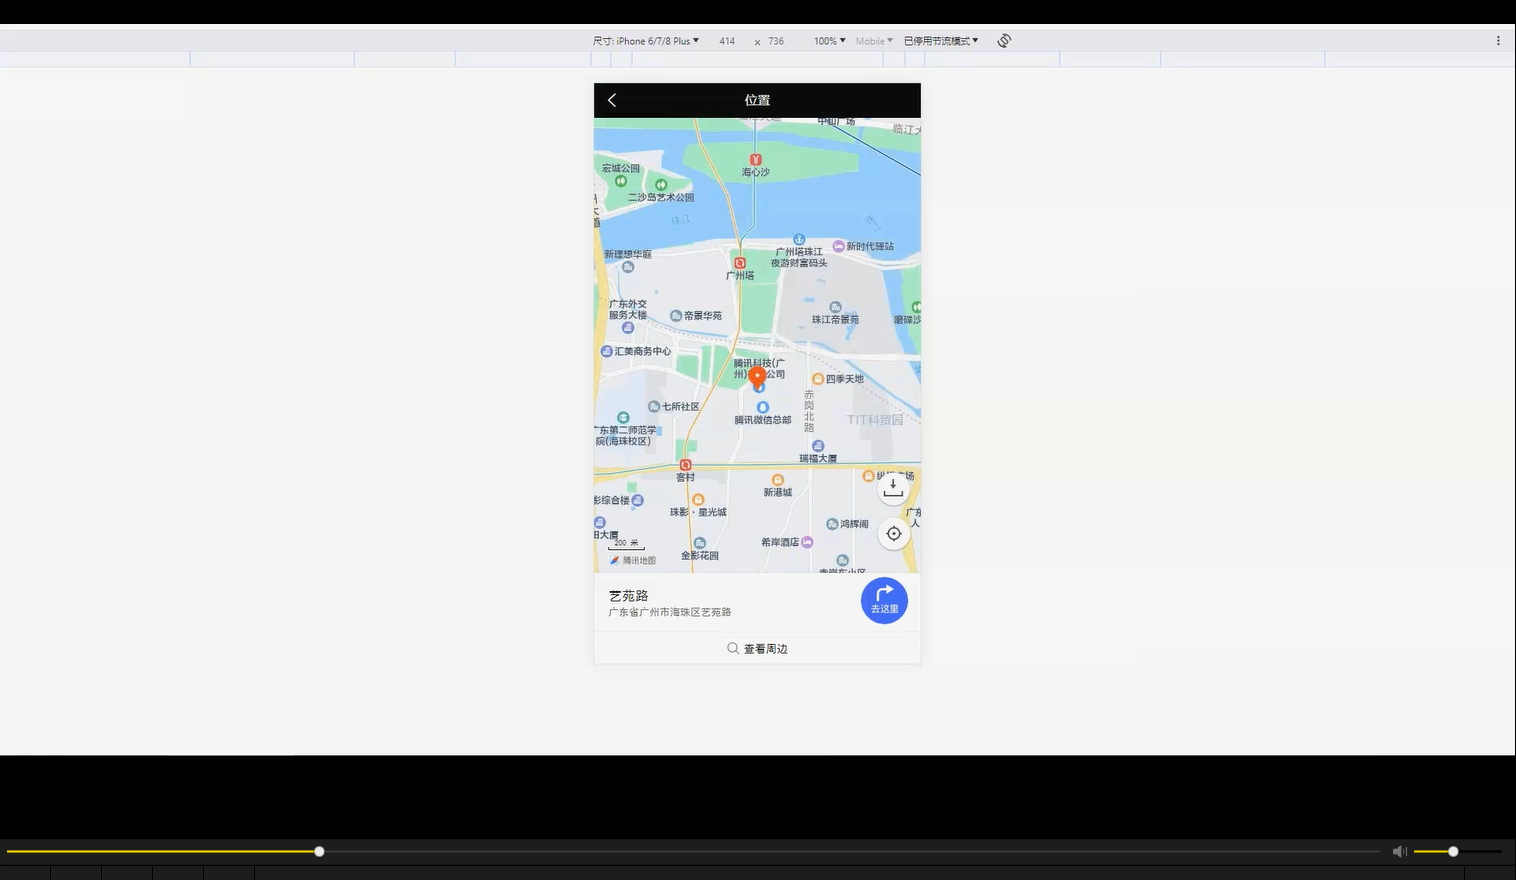Adjust the volume slider handle
This screenshot has height=880, width=1516.
tap(1453, 852)
